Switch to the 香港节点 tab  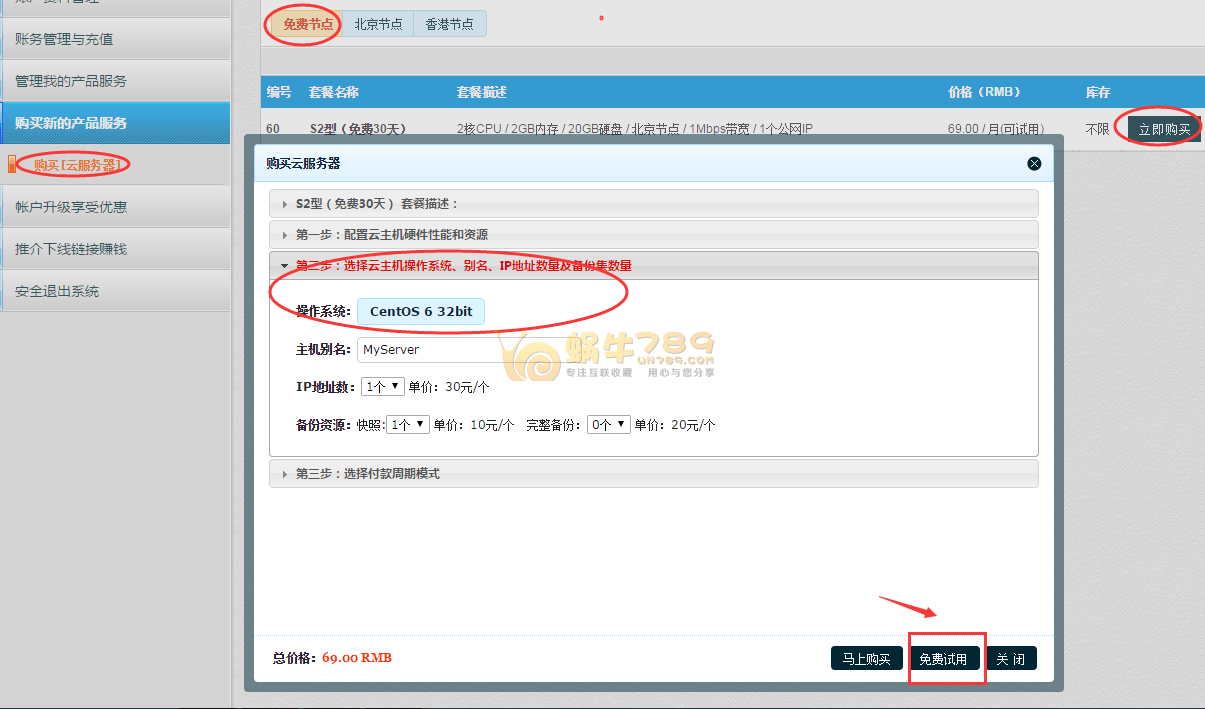450,24
